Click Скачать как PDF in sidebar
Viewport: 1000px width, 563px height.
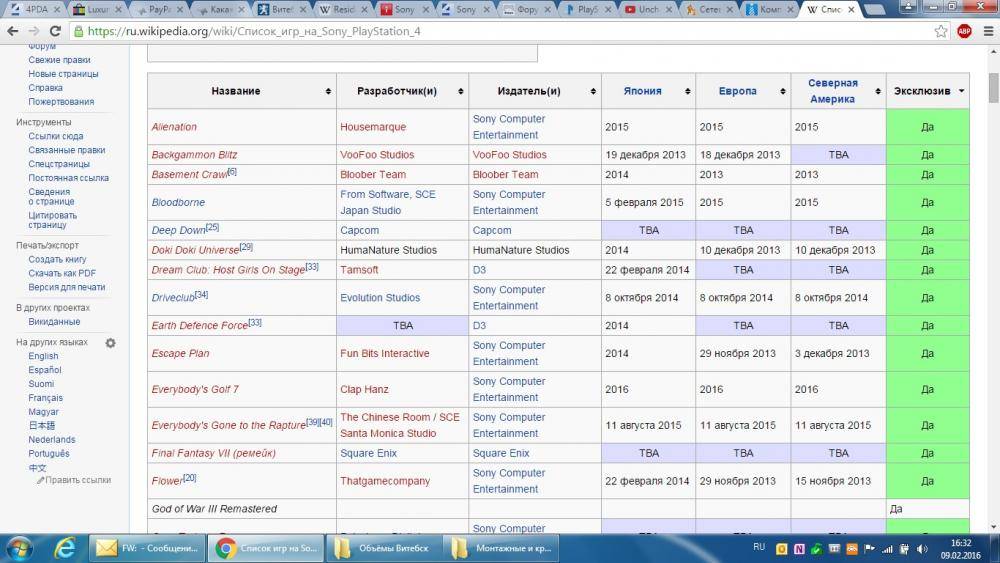tap(62, 273)
